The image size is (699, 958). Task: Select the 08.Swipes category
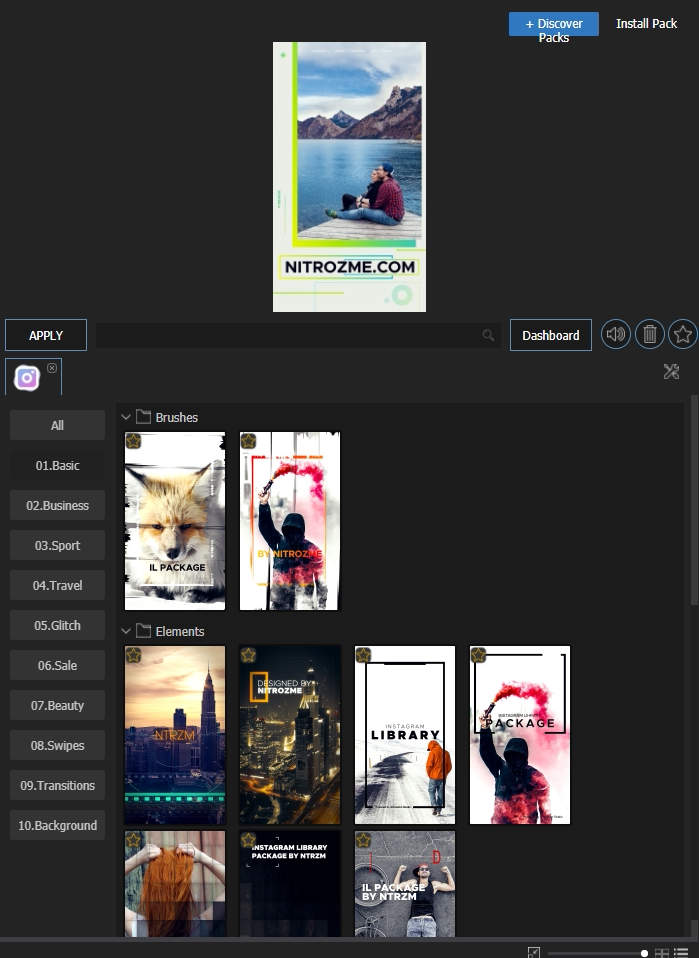click(x=57, y=745)
